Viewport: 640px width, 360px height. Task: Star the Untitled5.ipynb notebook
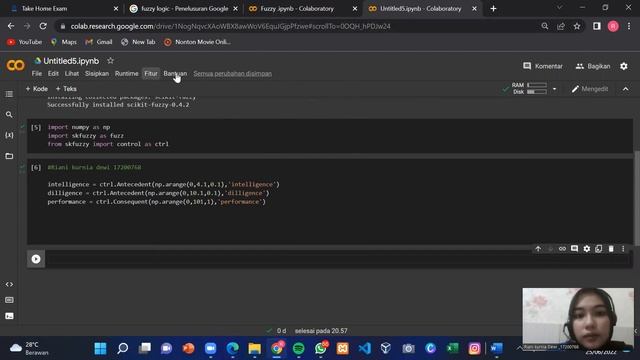[x=110, y=61]
